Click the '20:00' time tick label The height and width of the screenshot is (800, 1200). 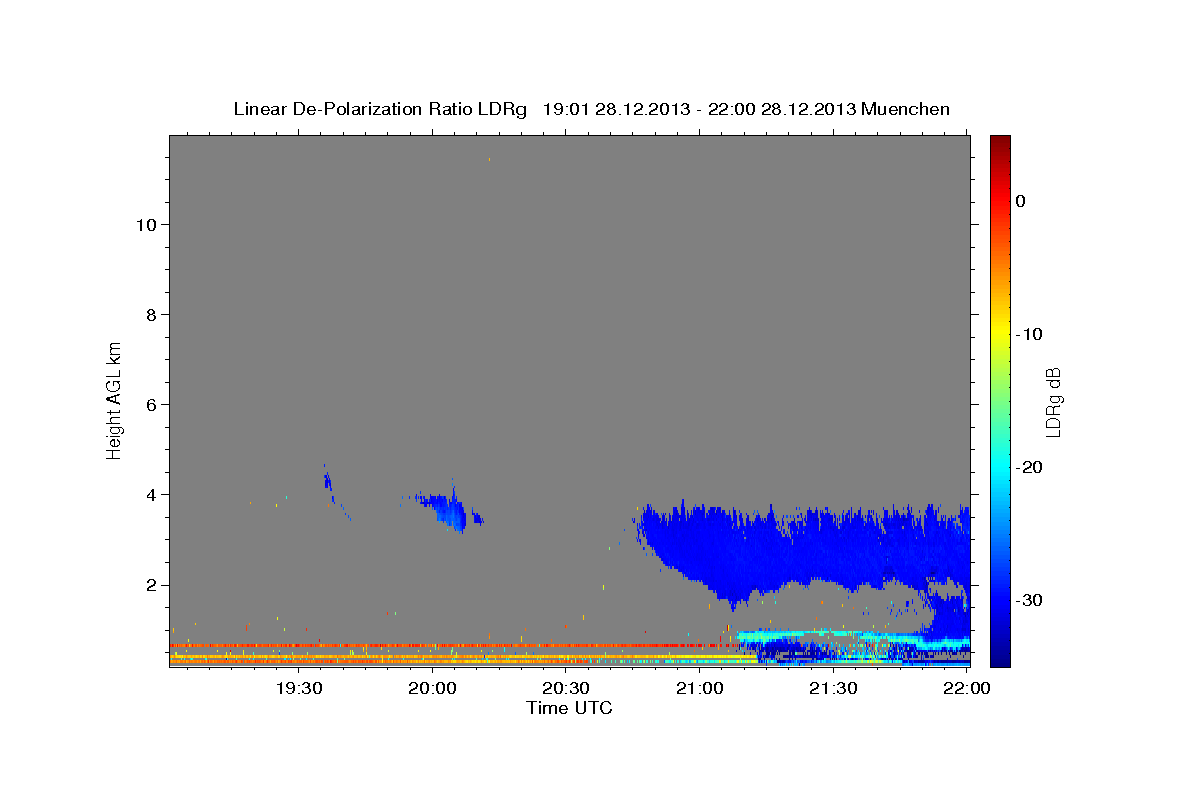click(432, 689)
